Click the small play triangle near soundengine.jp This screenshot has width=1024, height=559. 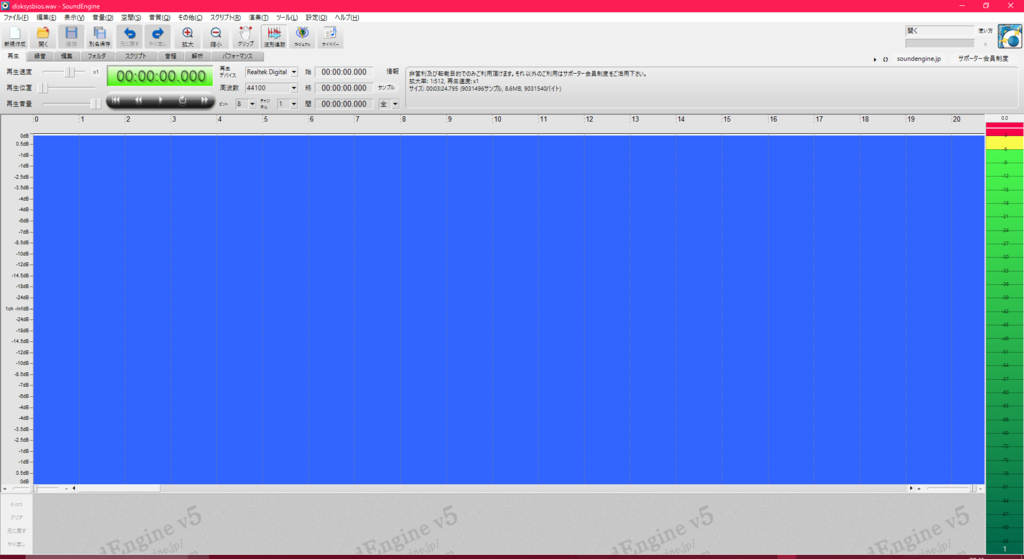(x=875, y=59)
